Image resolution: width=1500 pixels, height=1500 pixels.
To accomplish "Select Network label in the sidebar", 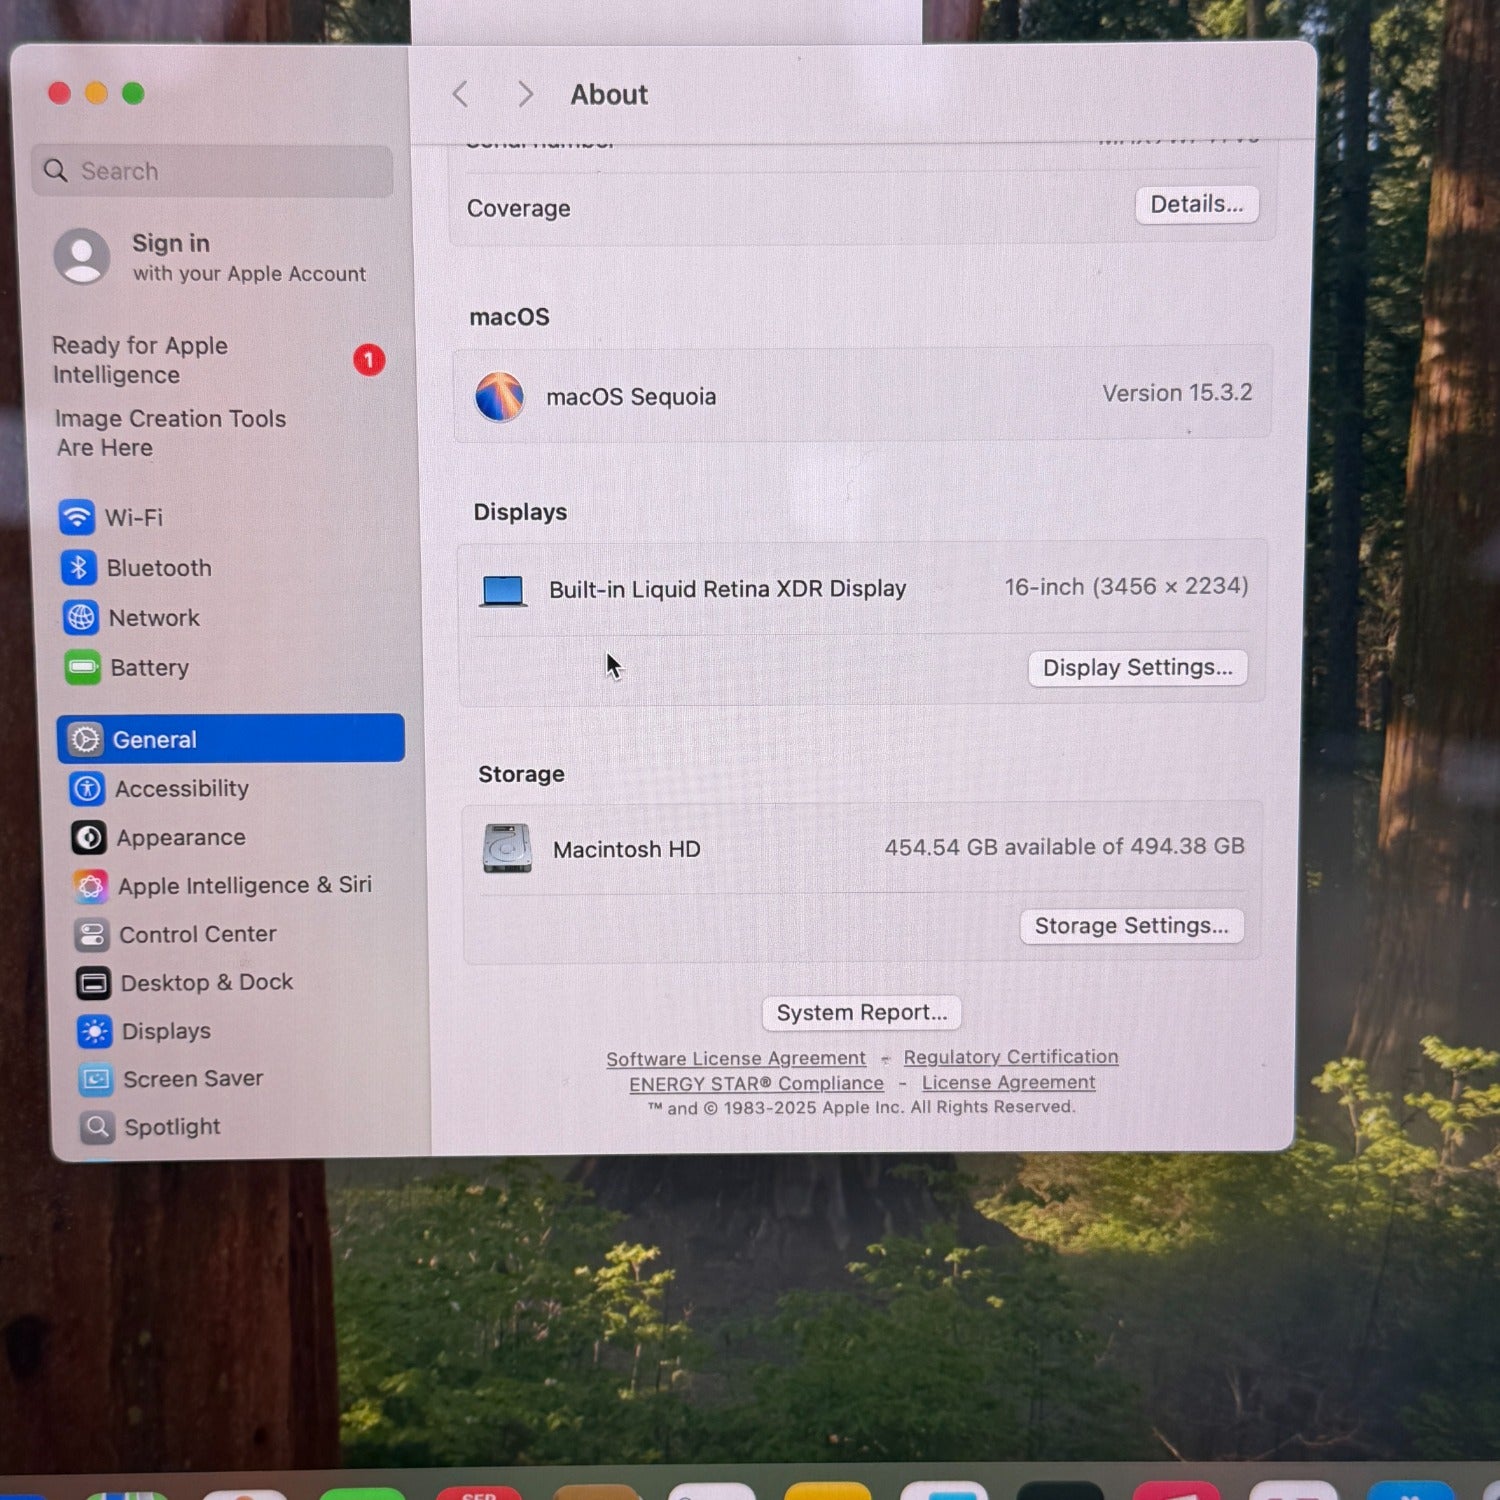I will tap(154, 618).
